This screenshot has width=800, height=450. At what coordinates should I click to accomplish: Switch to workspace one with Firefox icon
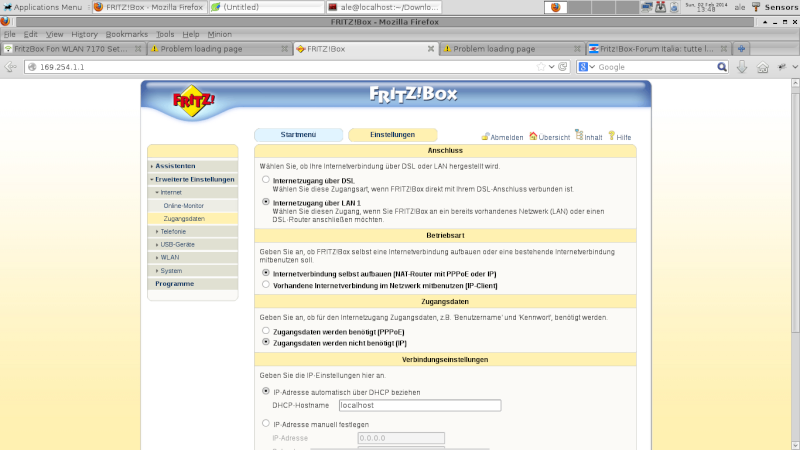click(x=556, y=7)
